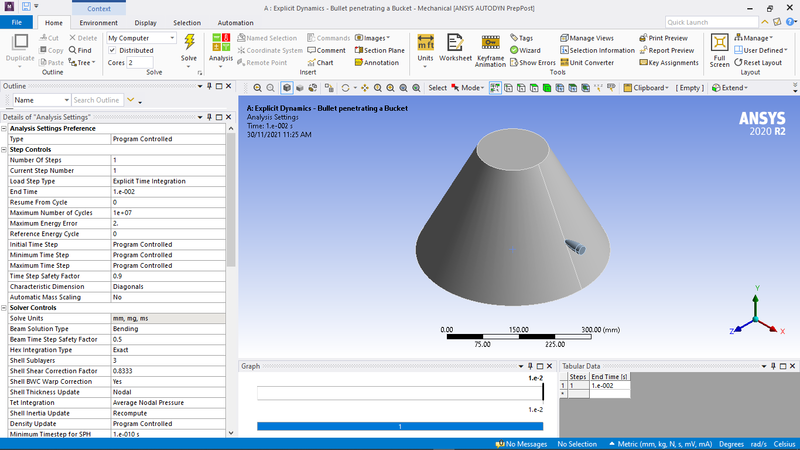Collapse the Step Controls section
This screenshot has width=800, height=450.
tap(4, 149)
